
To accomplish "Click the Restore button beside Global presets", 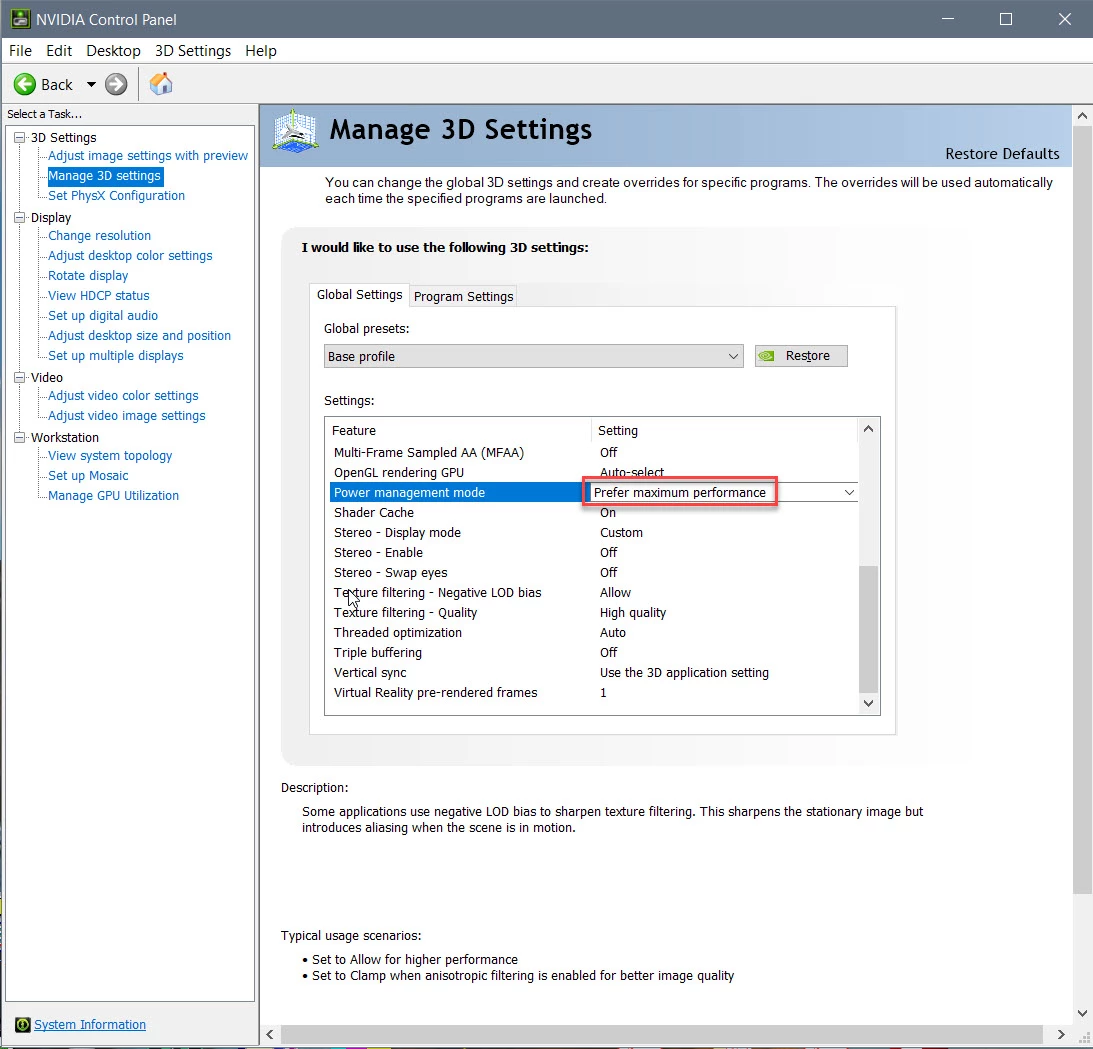I will tap(801, 355).
